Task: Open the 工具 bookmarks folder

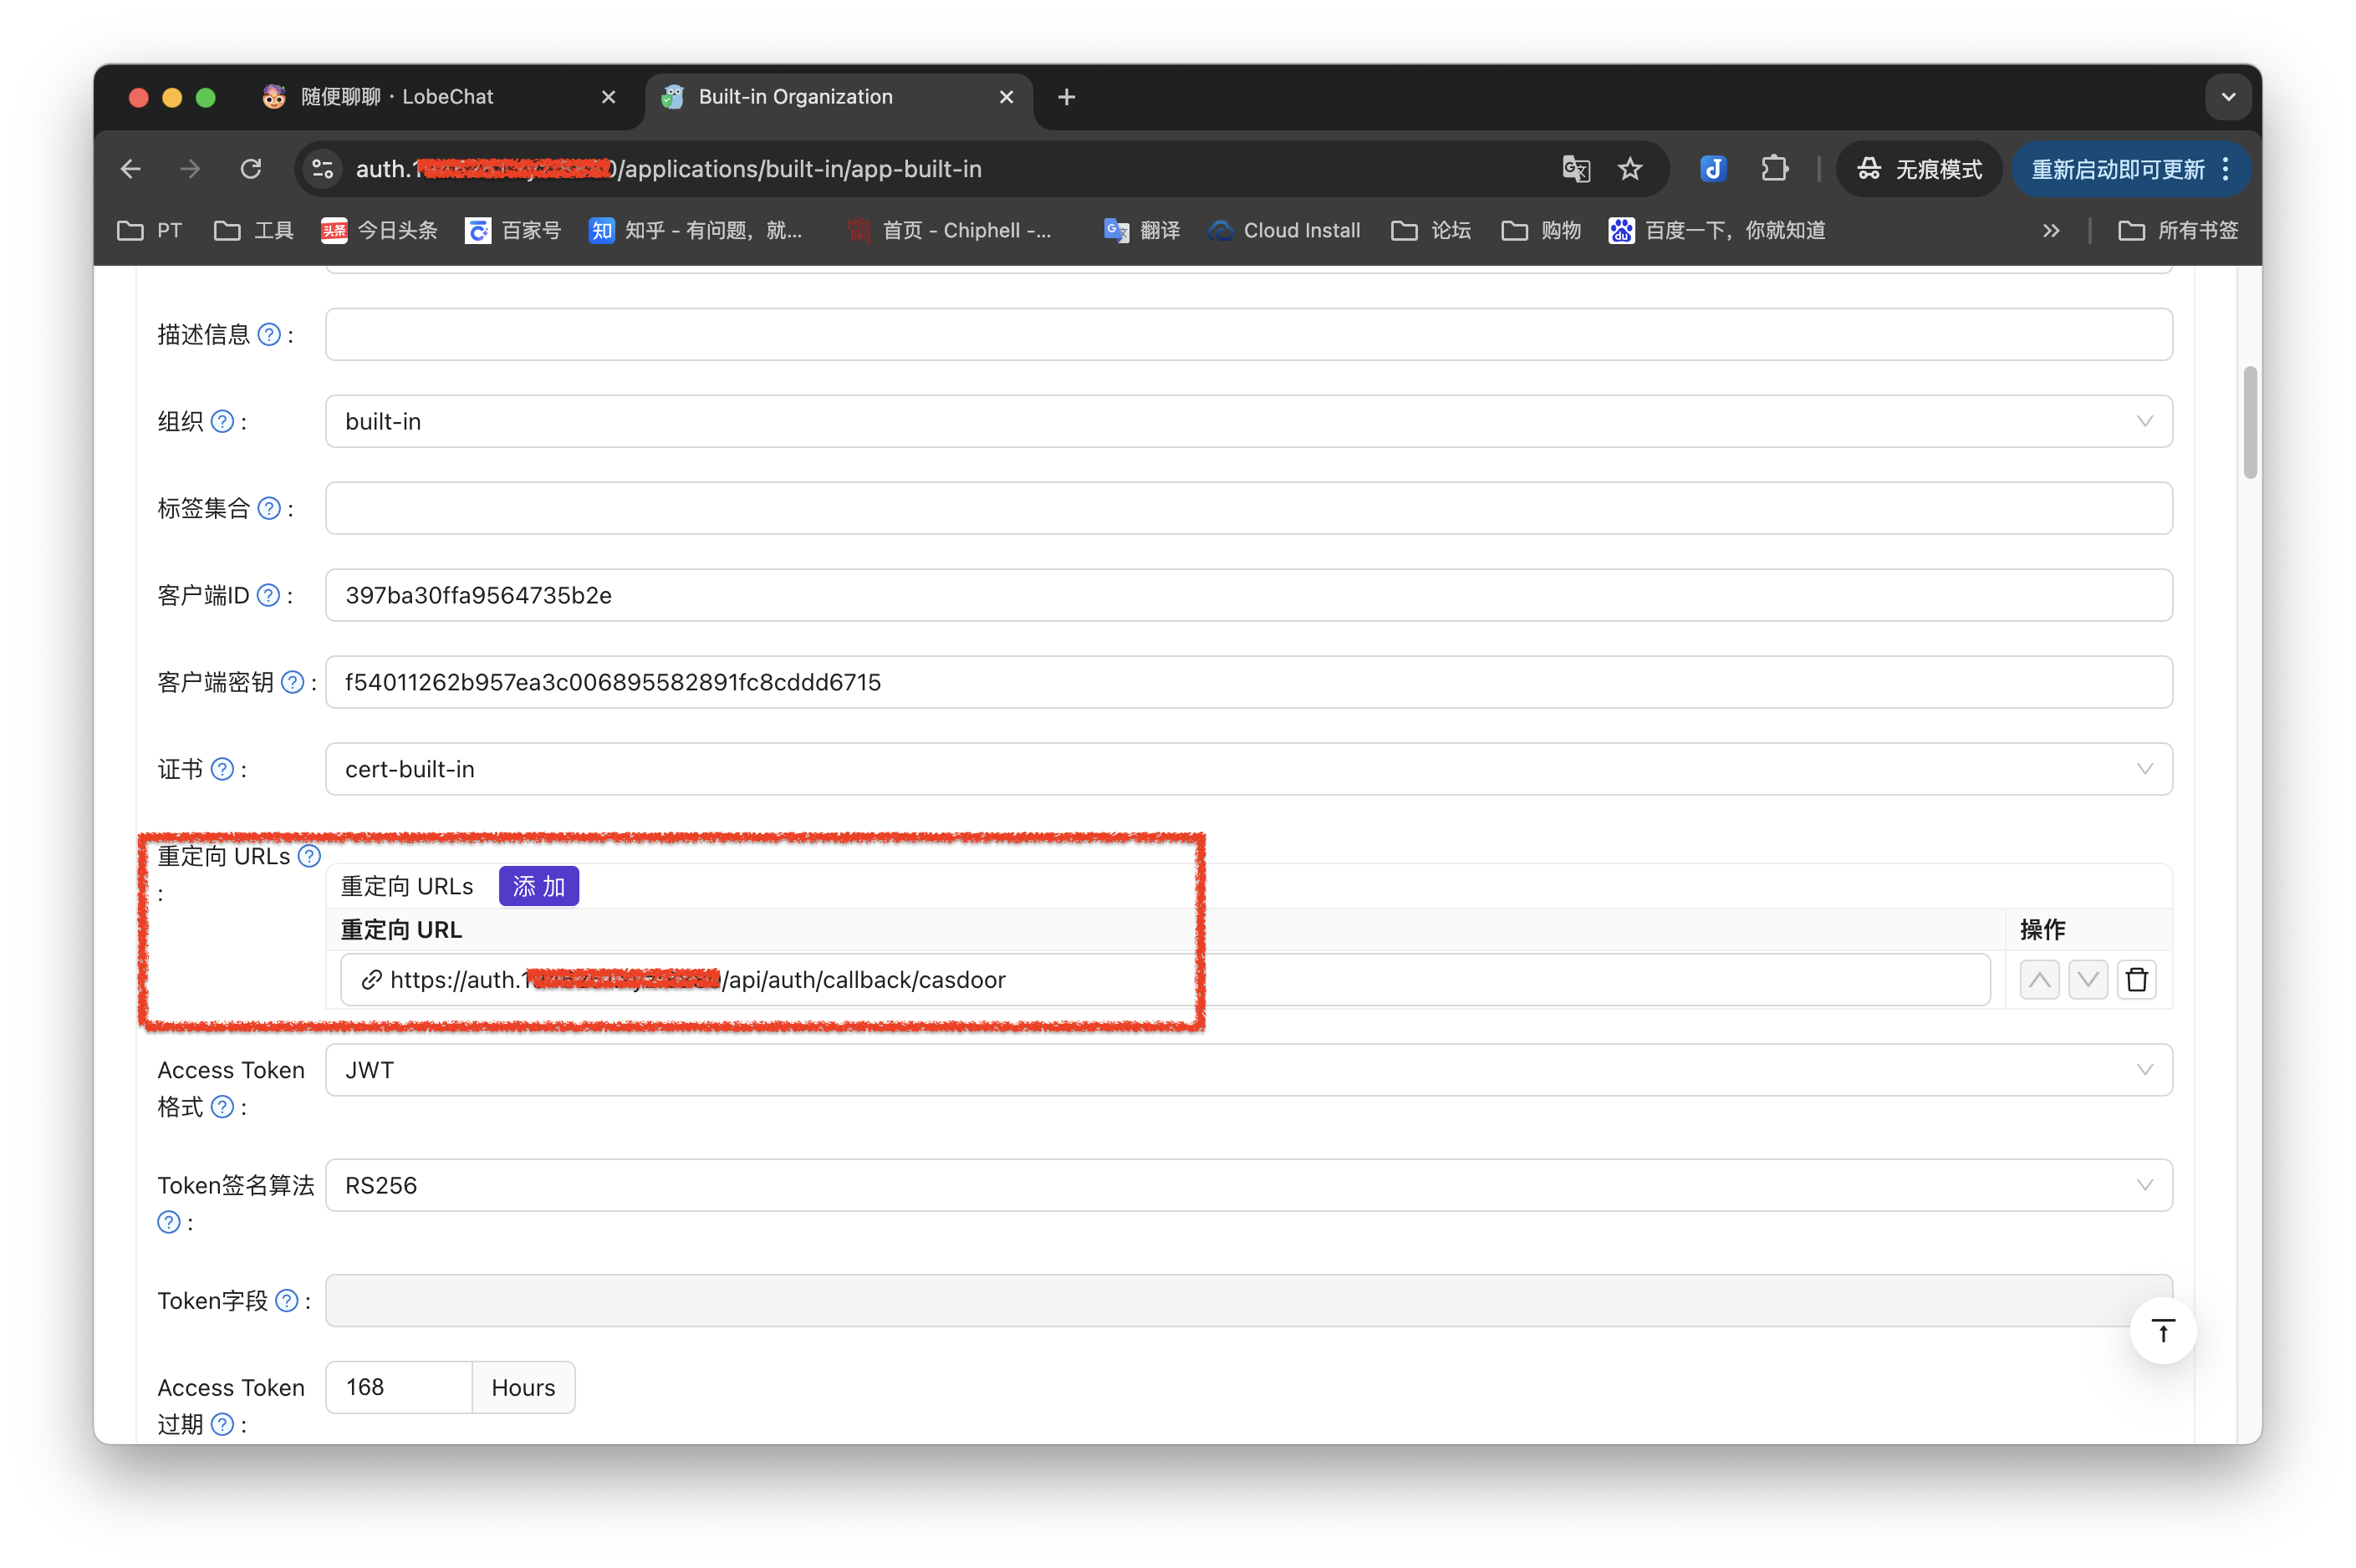Action: click(x=254, y=231)
